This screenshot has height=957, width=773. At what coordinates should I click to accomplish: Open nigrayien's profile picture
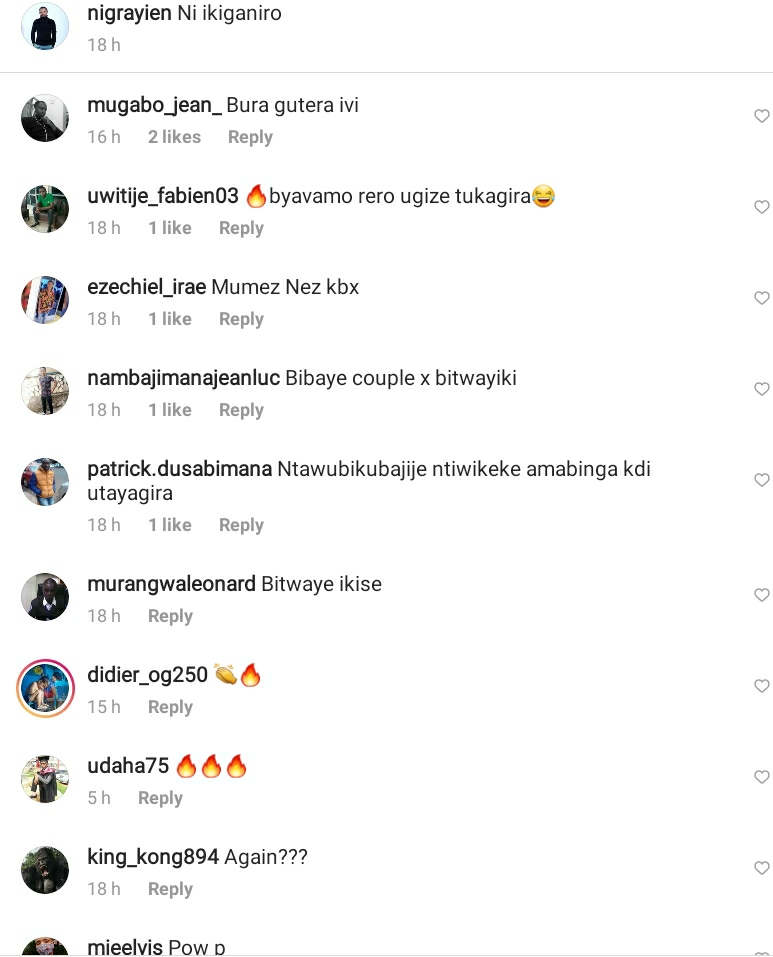[x=45, y=26]
